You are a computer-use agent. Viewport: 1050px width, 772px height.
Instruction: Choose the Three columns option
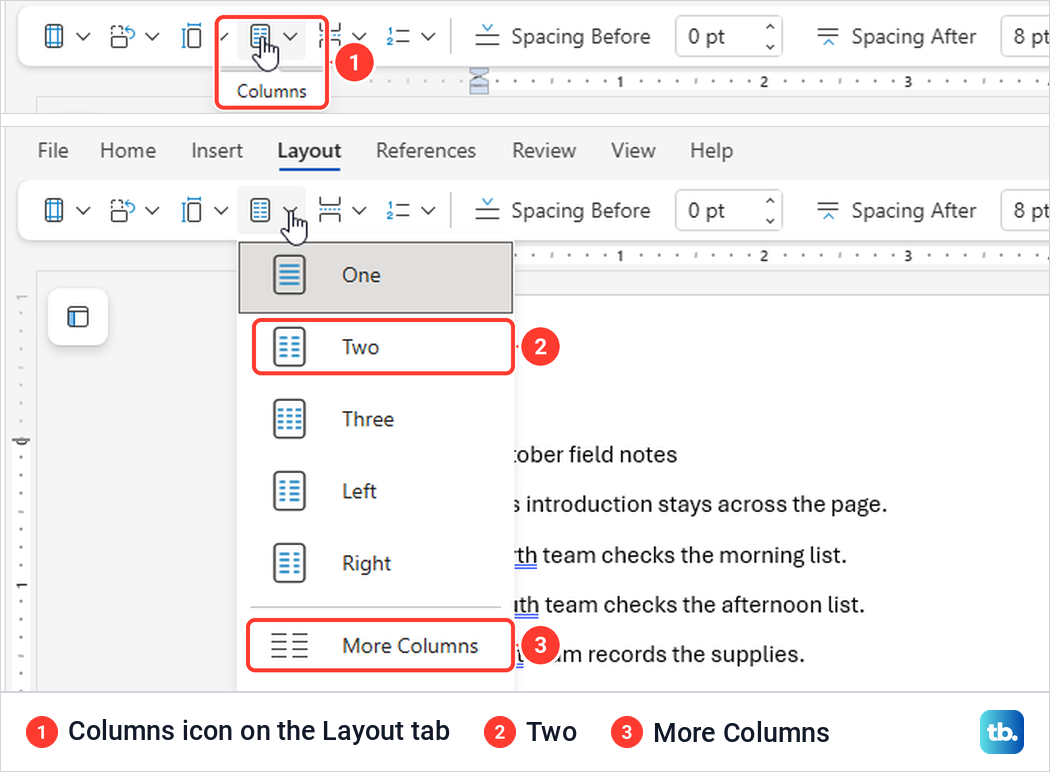tap(376, 419)
